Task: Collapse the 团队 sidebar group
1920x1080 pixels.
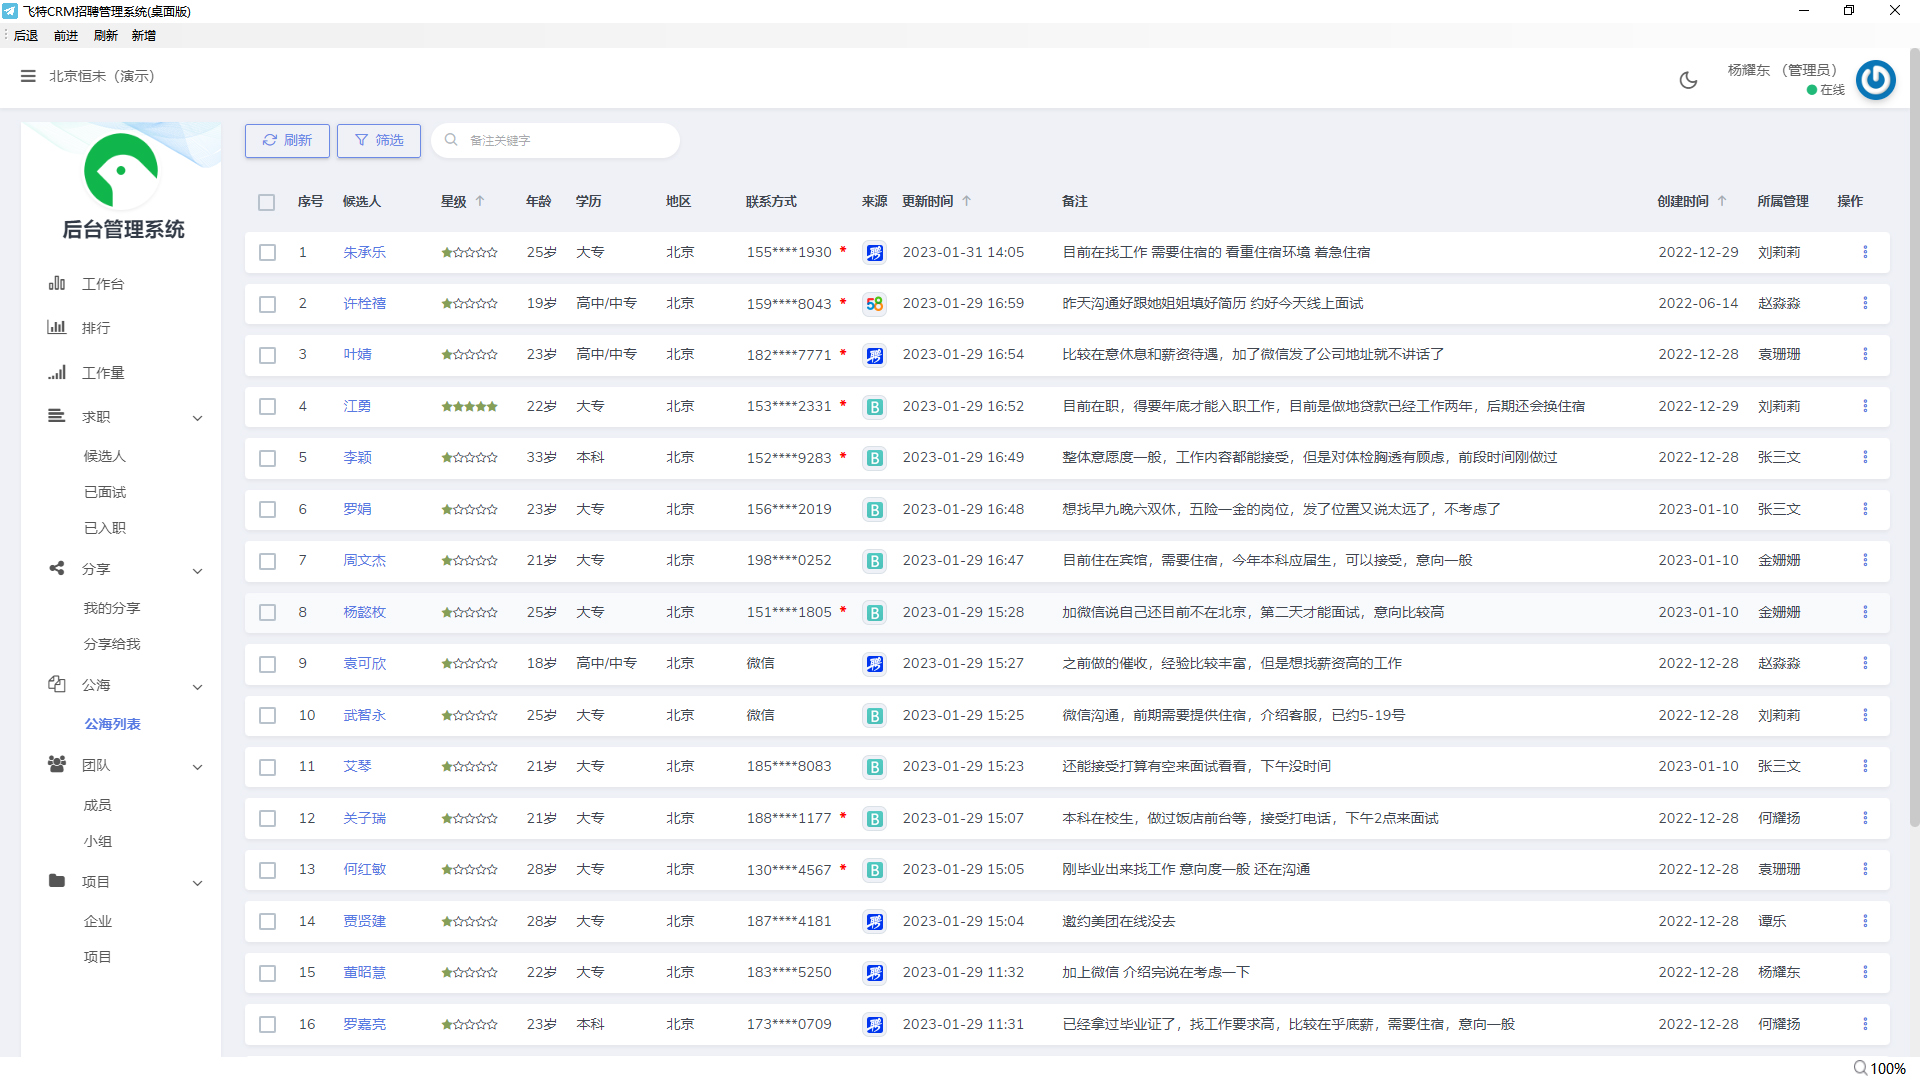Action: 197,767
